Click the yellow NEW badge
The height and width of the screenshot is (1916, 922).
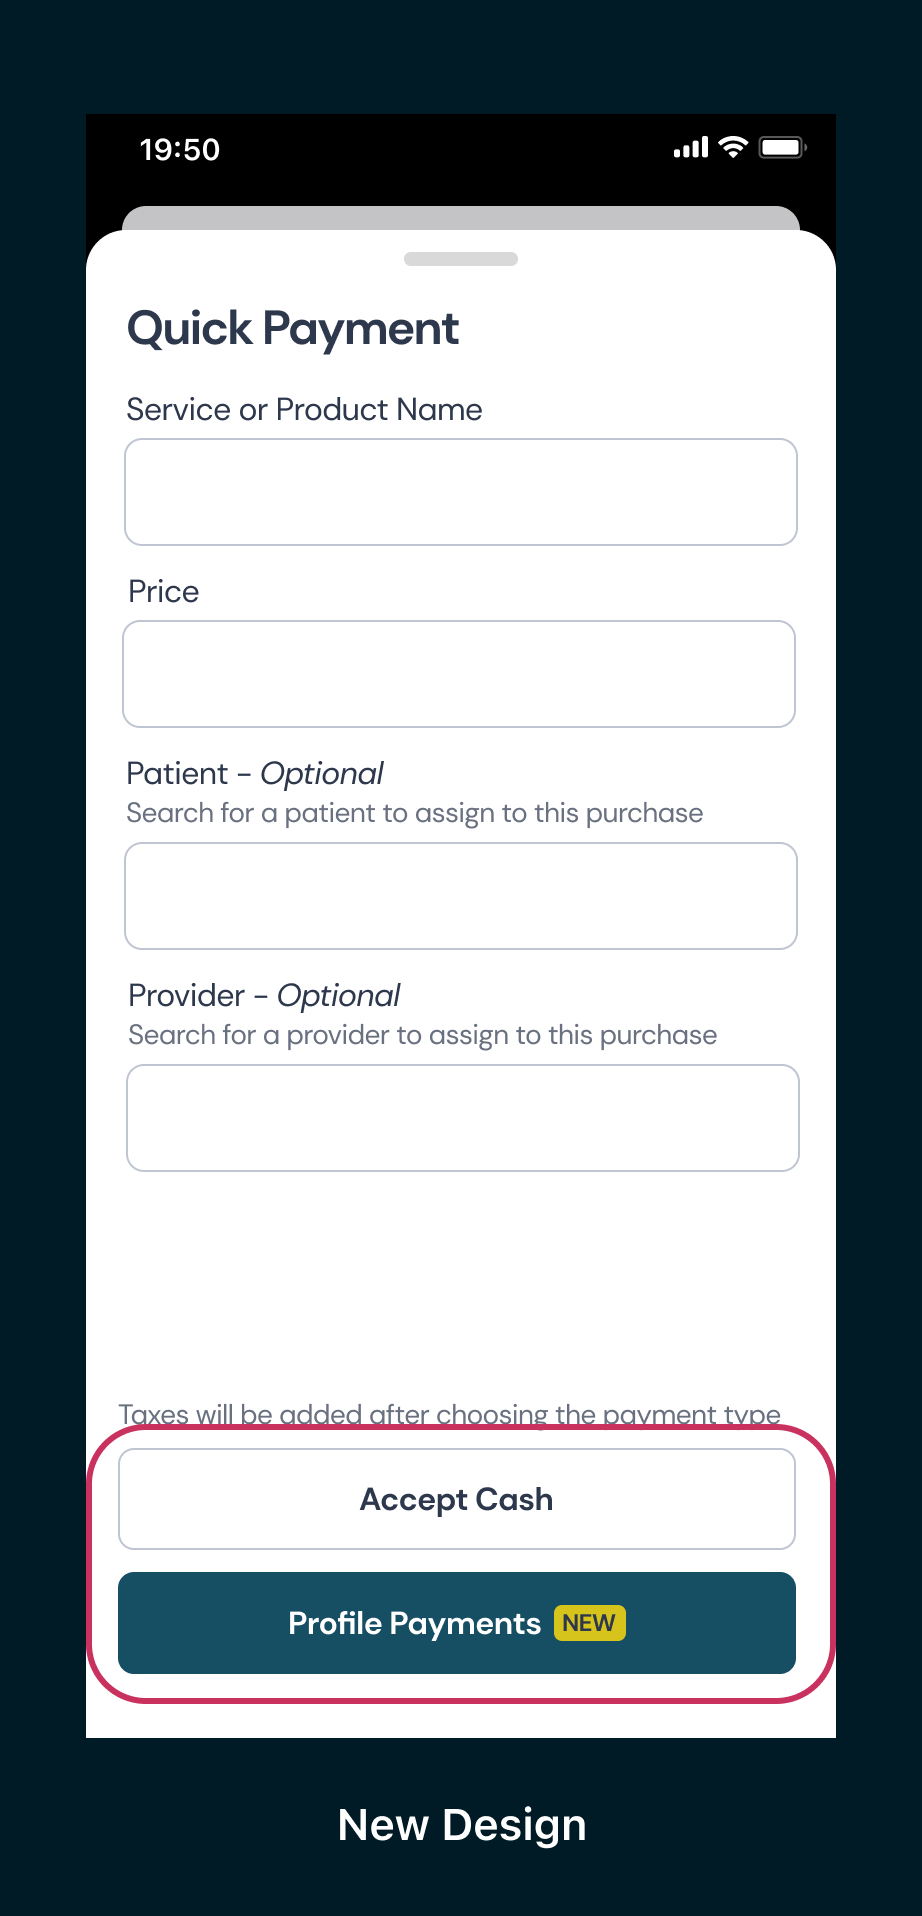tap(589, 1623)
